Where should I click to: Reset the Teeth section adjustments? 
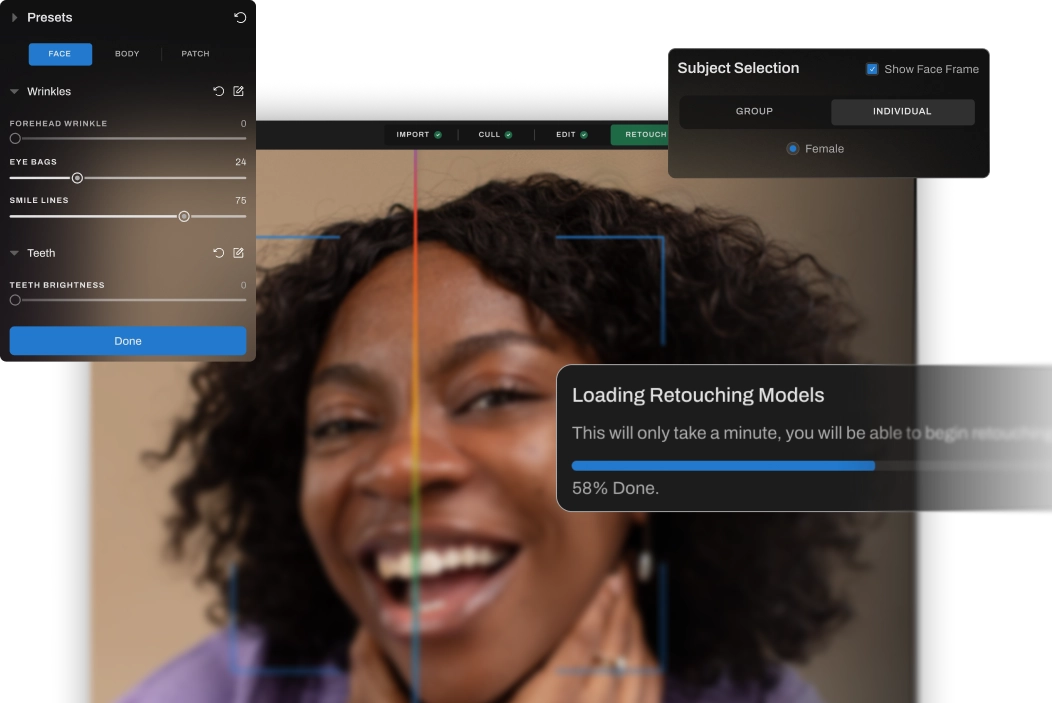(x=218, y=253)
